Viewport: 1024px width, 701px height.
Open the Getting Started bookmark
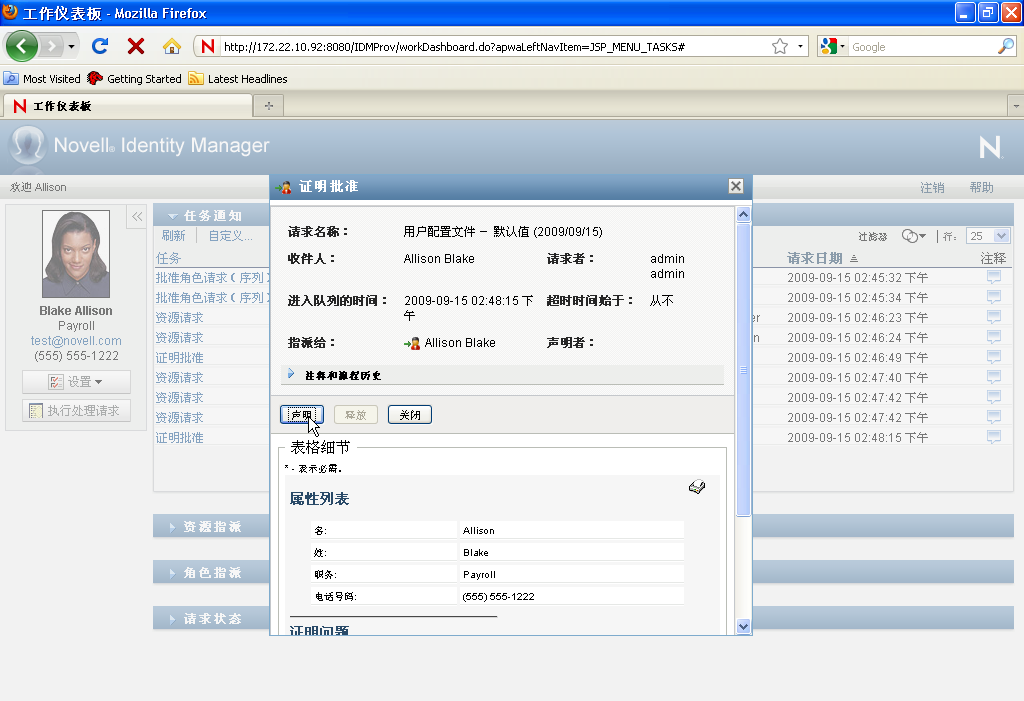pos(135,79)
